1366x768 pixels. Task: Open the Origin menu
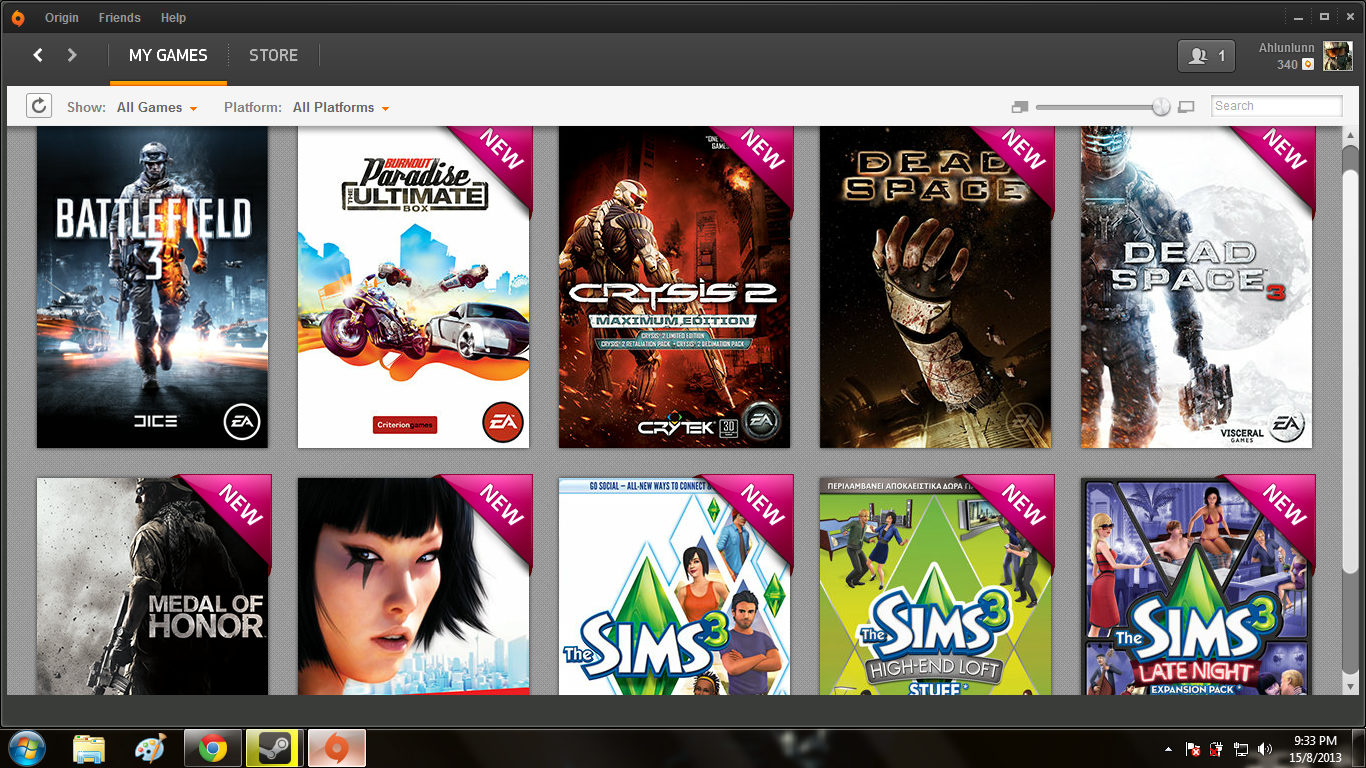(x=62, y=18)
